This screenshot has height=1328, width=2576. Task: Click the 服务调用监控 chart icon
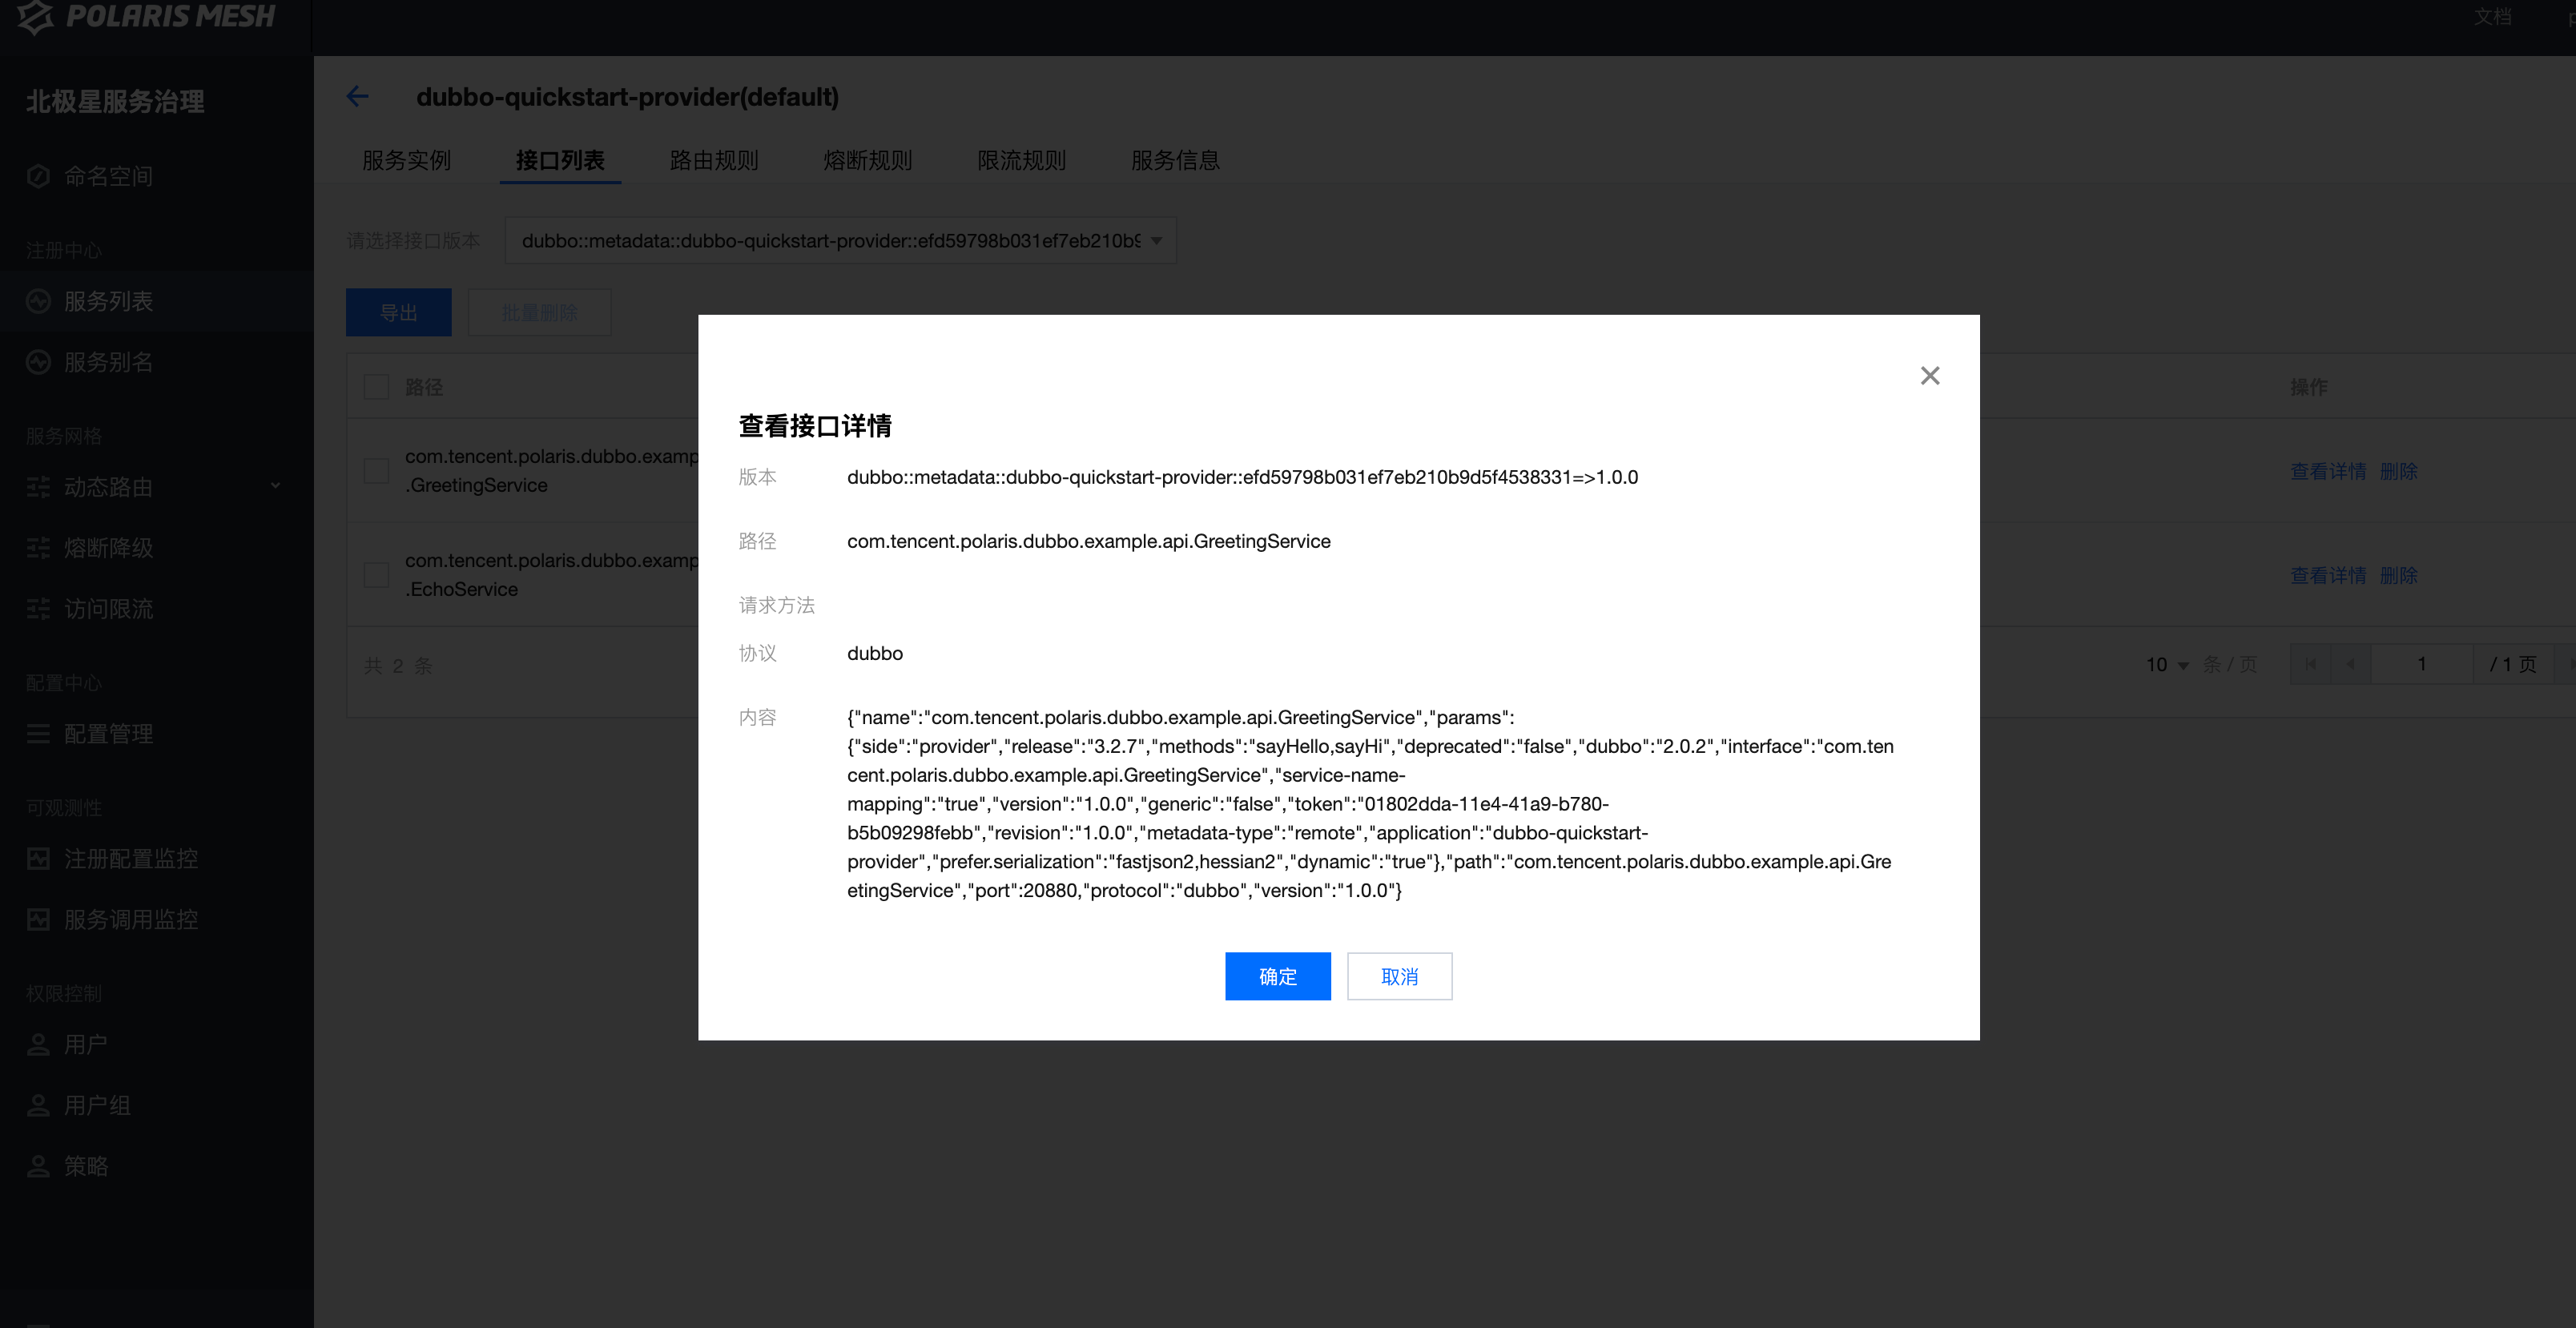[x=38, y=920]
